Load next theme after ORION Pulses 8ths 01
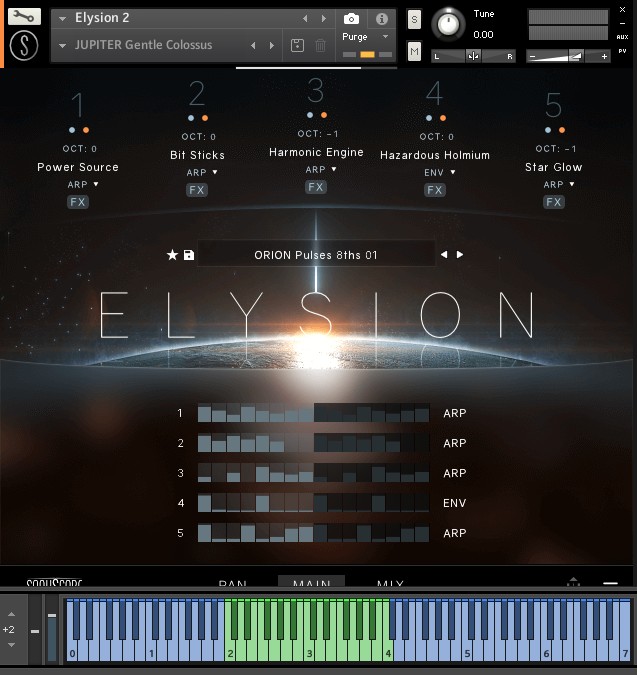Screen dimensions: 637x675 [x=460, y=254]
